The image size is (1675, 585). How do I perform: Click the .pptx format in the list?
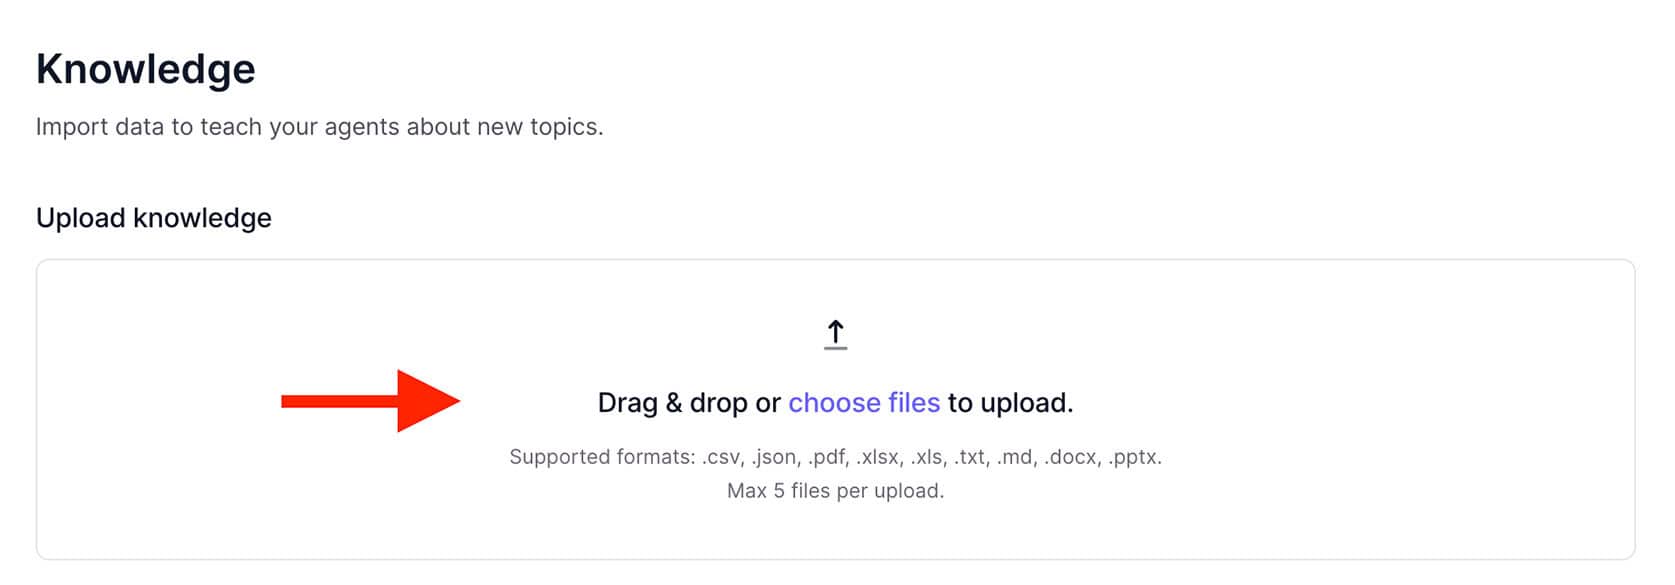[1134, 457]
